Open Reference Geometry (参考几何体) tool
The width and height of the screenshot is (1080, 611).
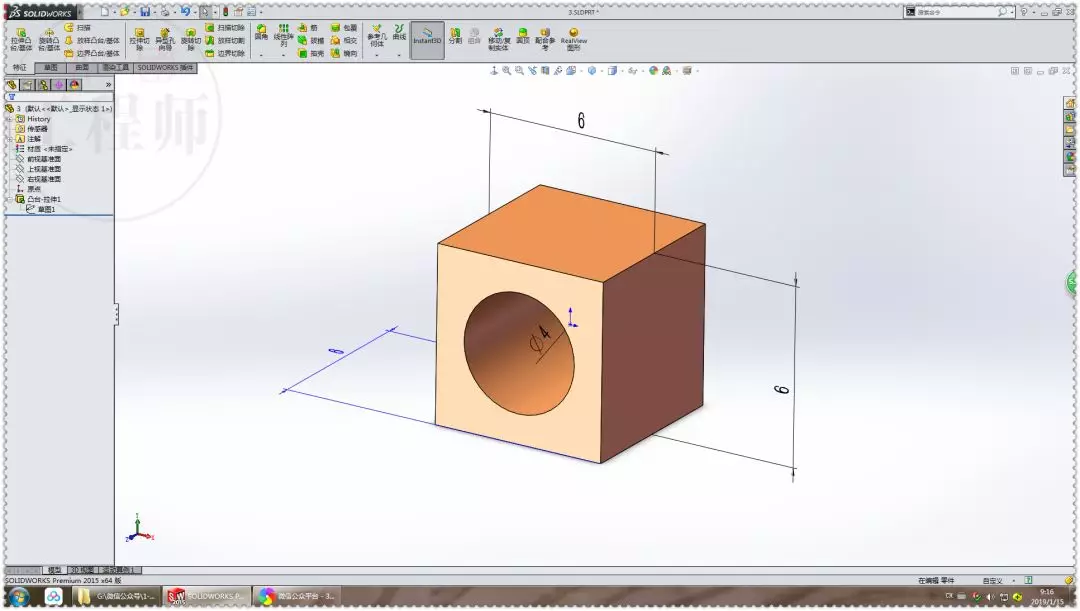(x=377, y=36)
